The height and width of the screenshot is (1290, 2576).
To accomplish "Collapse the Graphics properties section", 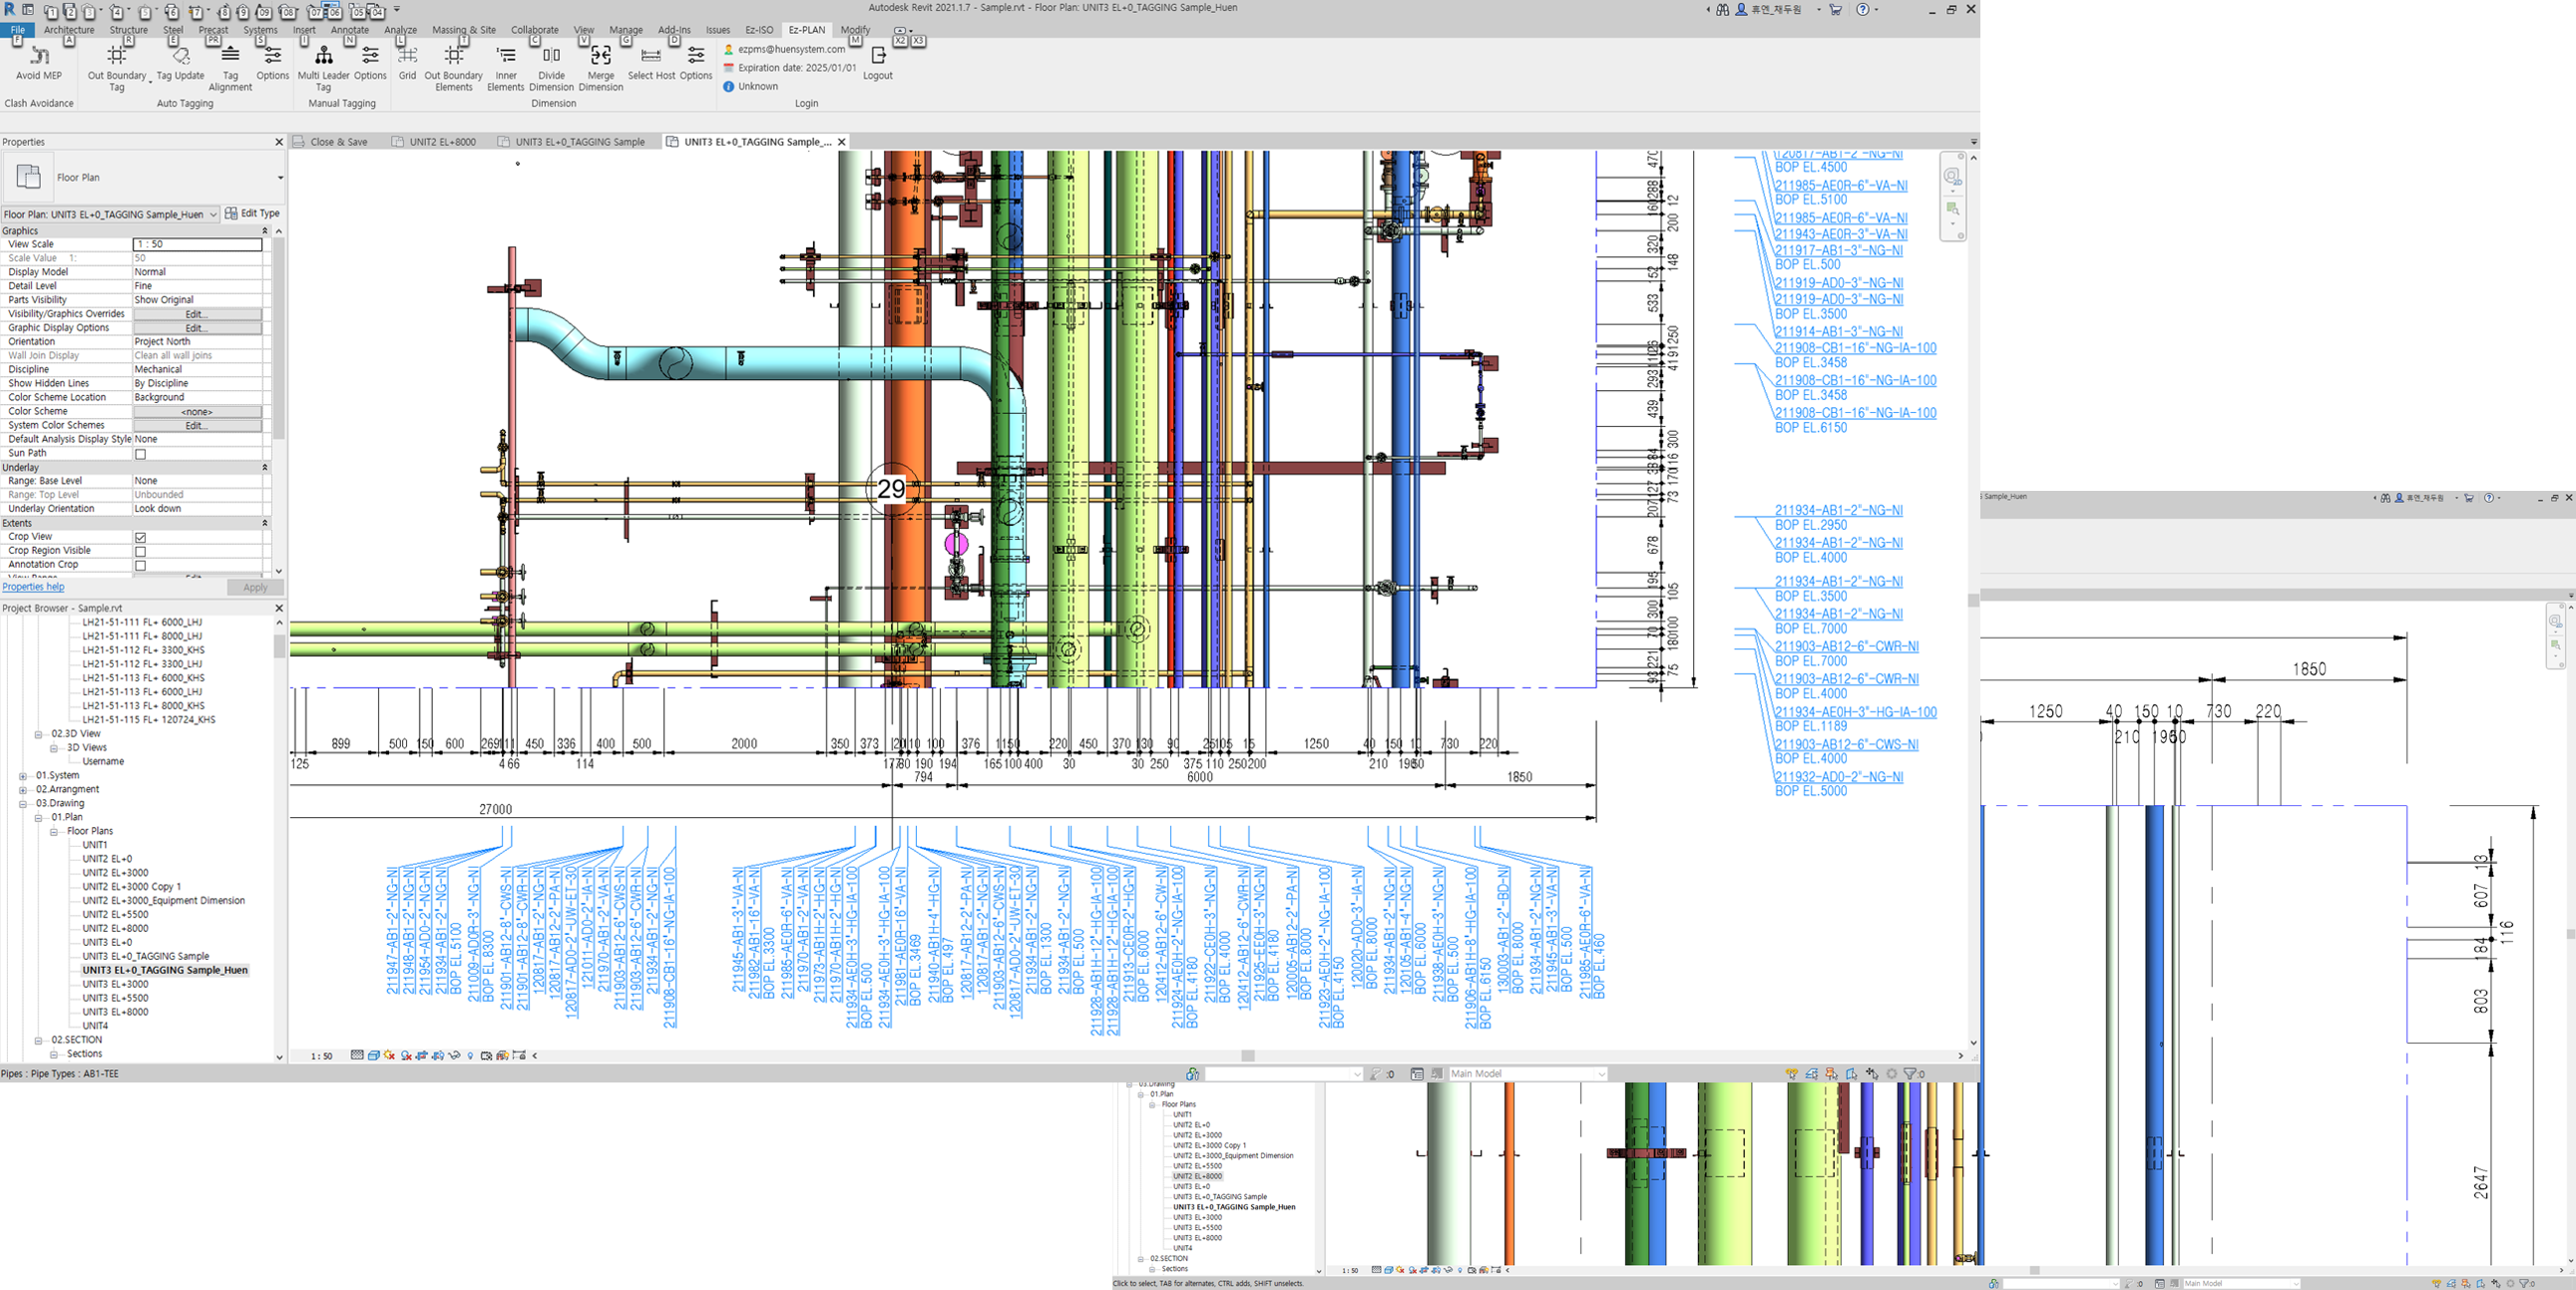I will point(265,231).
